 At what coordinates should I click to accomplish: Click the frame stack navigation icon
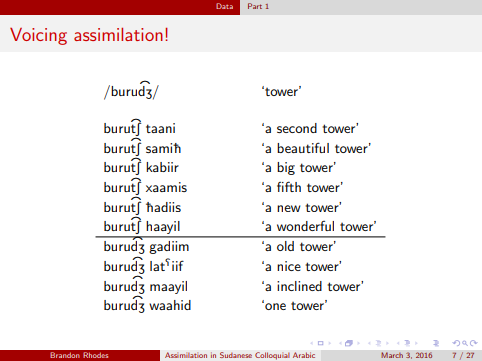(x=349, y=343)
